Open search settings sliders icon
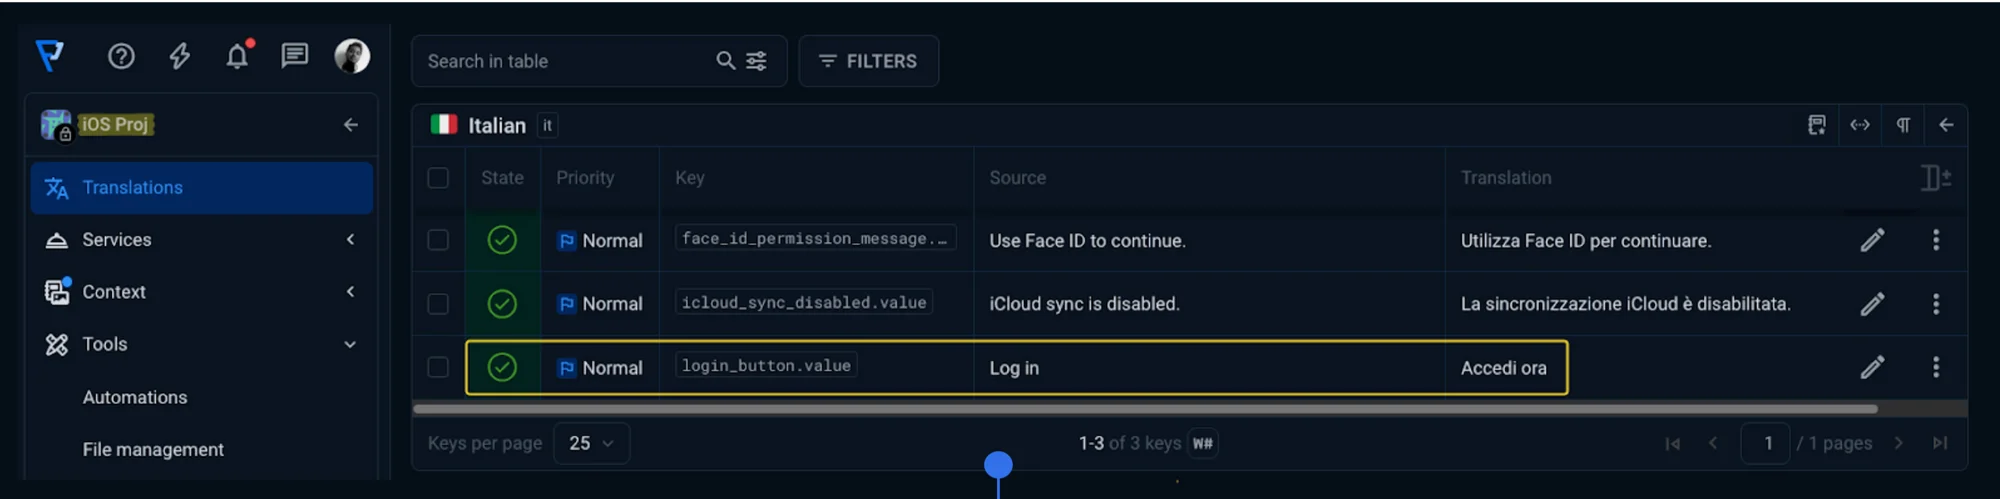2000x499 pixels. (757, 61)
